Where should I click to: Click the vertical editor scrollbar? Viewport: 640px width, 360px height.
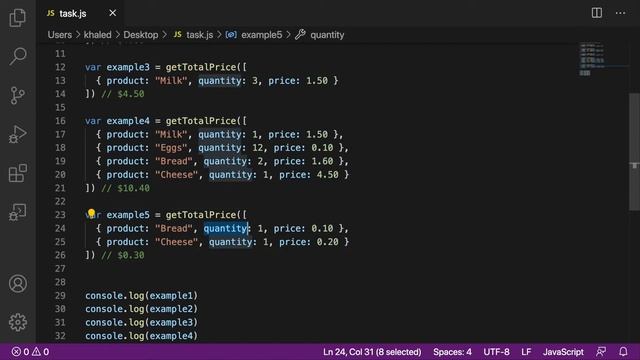[x=634, y=152]
